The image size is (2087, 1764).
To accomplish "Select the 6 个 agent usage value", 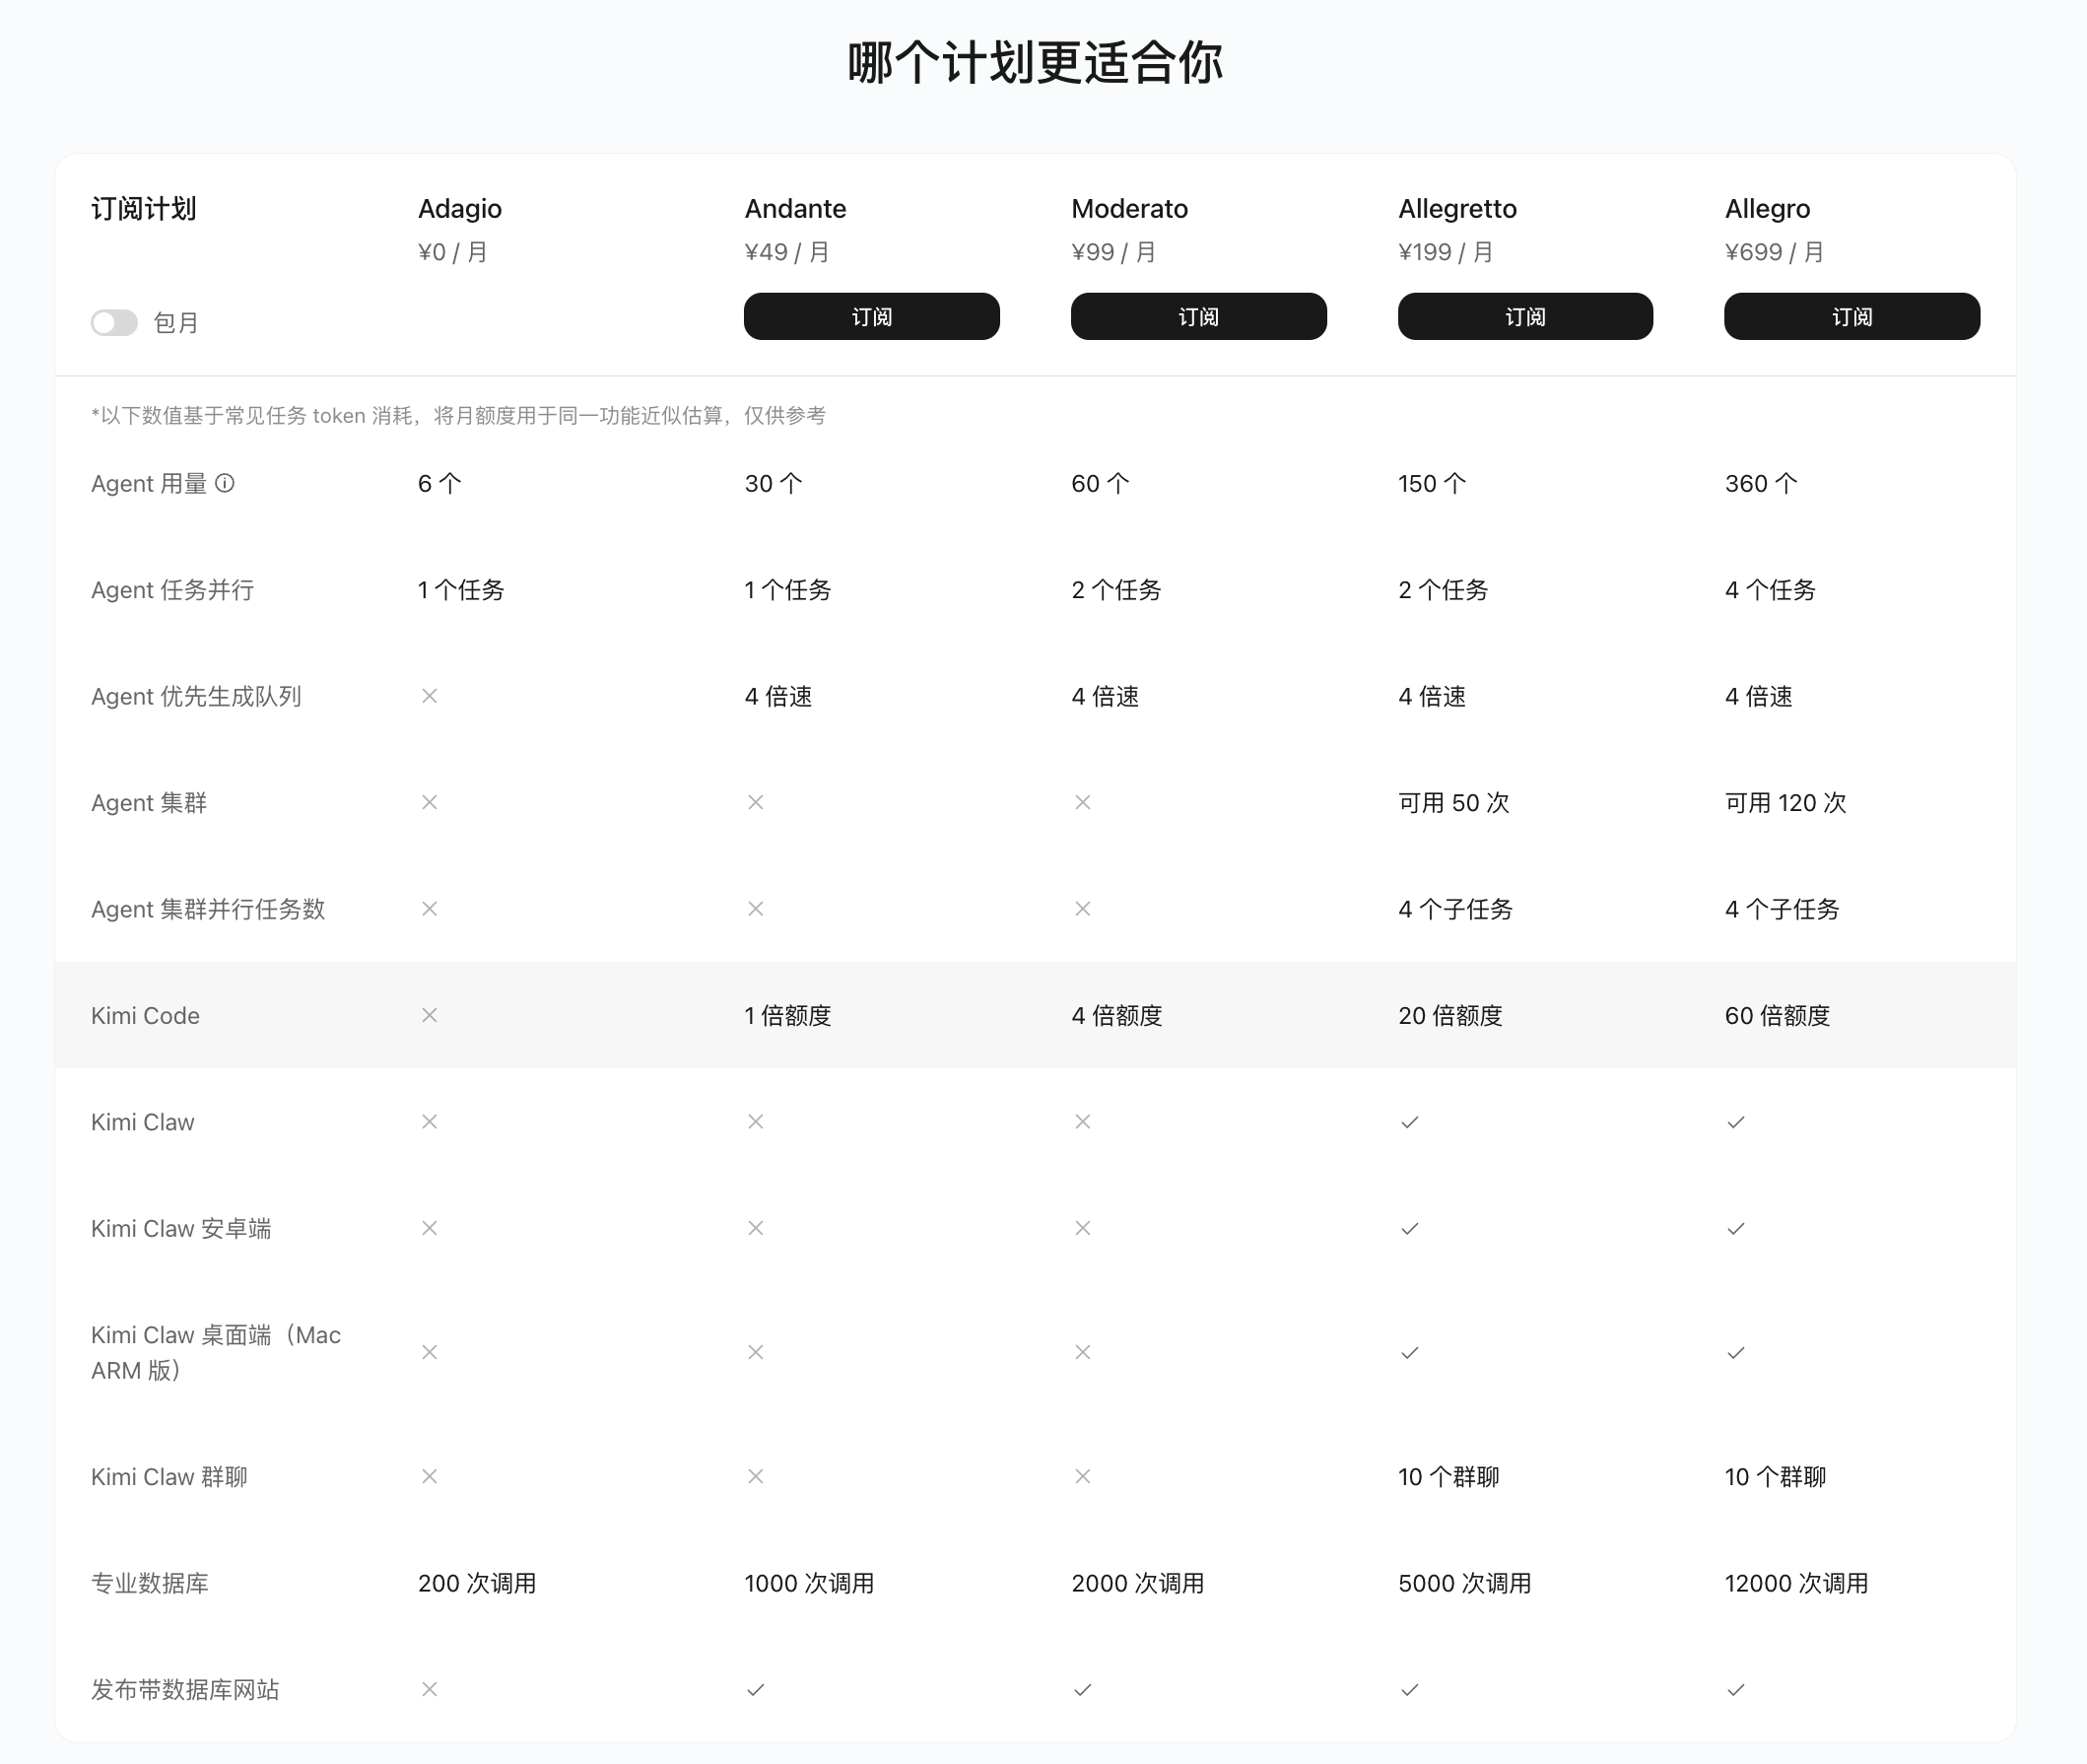I will (x=439, y=484).
